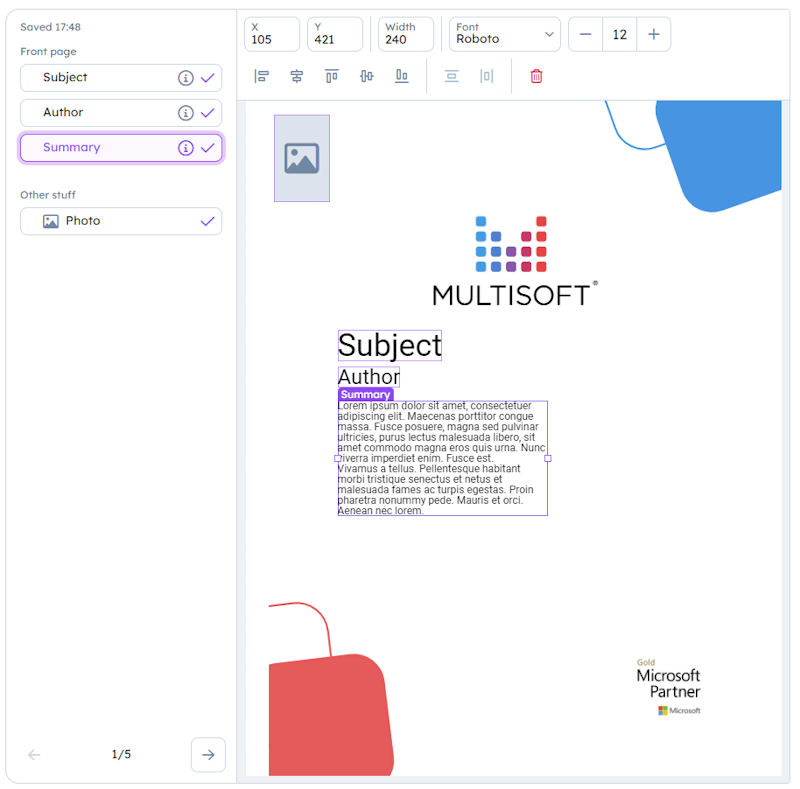Click the X position field
This screenshot has height=789, width=800.
pos(272,34)
